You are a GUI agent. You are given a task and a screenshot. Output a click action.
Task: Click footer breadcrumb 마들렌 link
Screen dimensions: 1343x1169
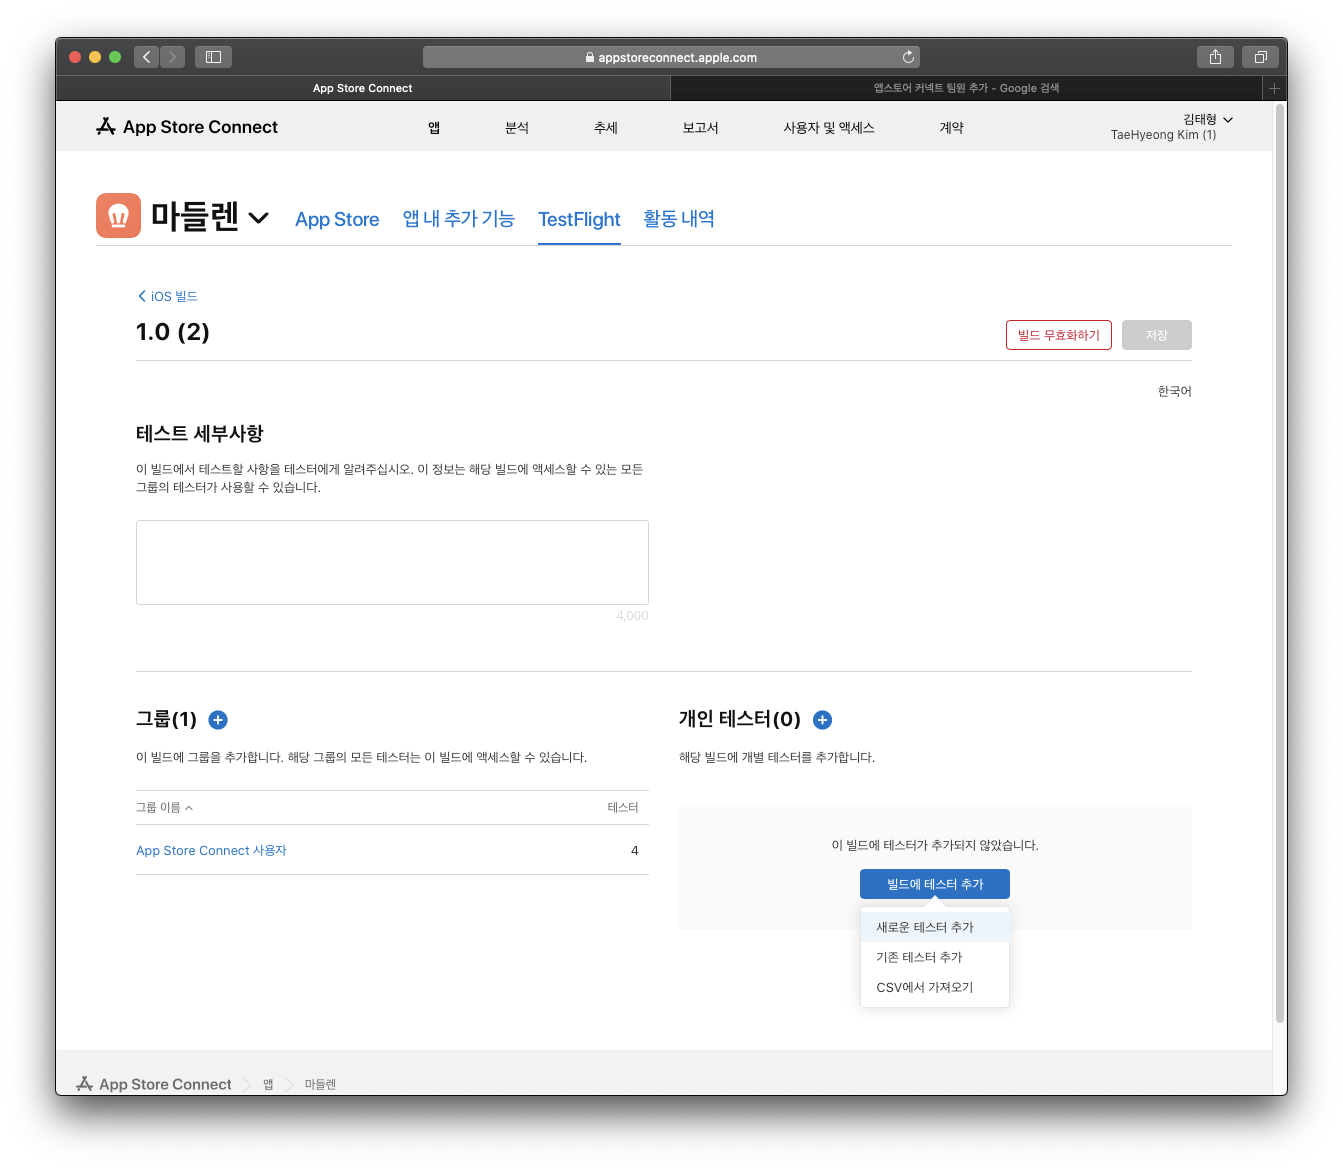(320, 1084)
